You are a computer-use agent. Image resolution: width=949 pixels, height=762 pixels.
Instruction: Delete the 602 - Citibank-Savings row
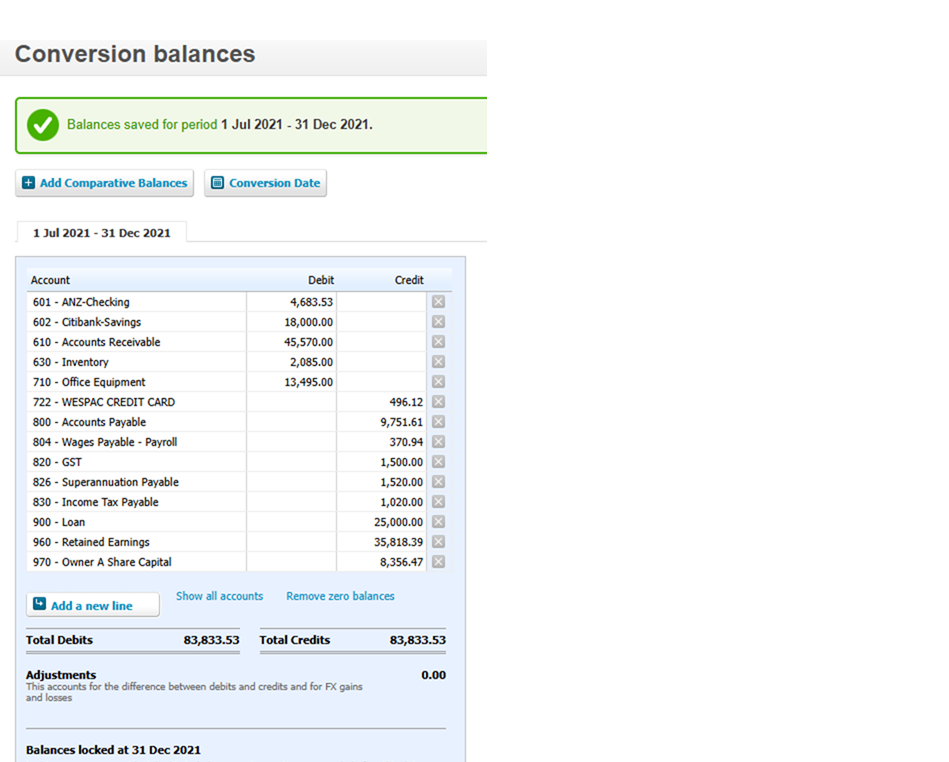pyautogui.click(x=438, y=321)
